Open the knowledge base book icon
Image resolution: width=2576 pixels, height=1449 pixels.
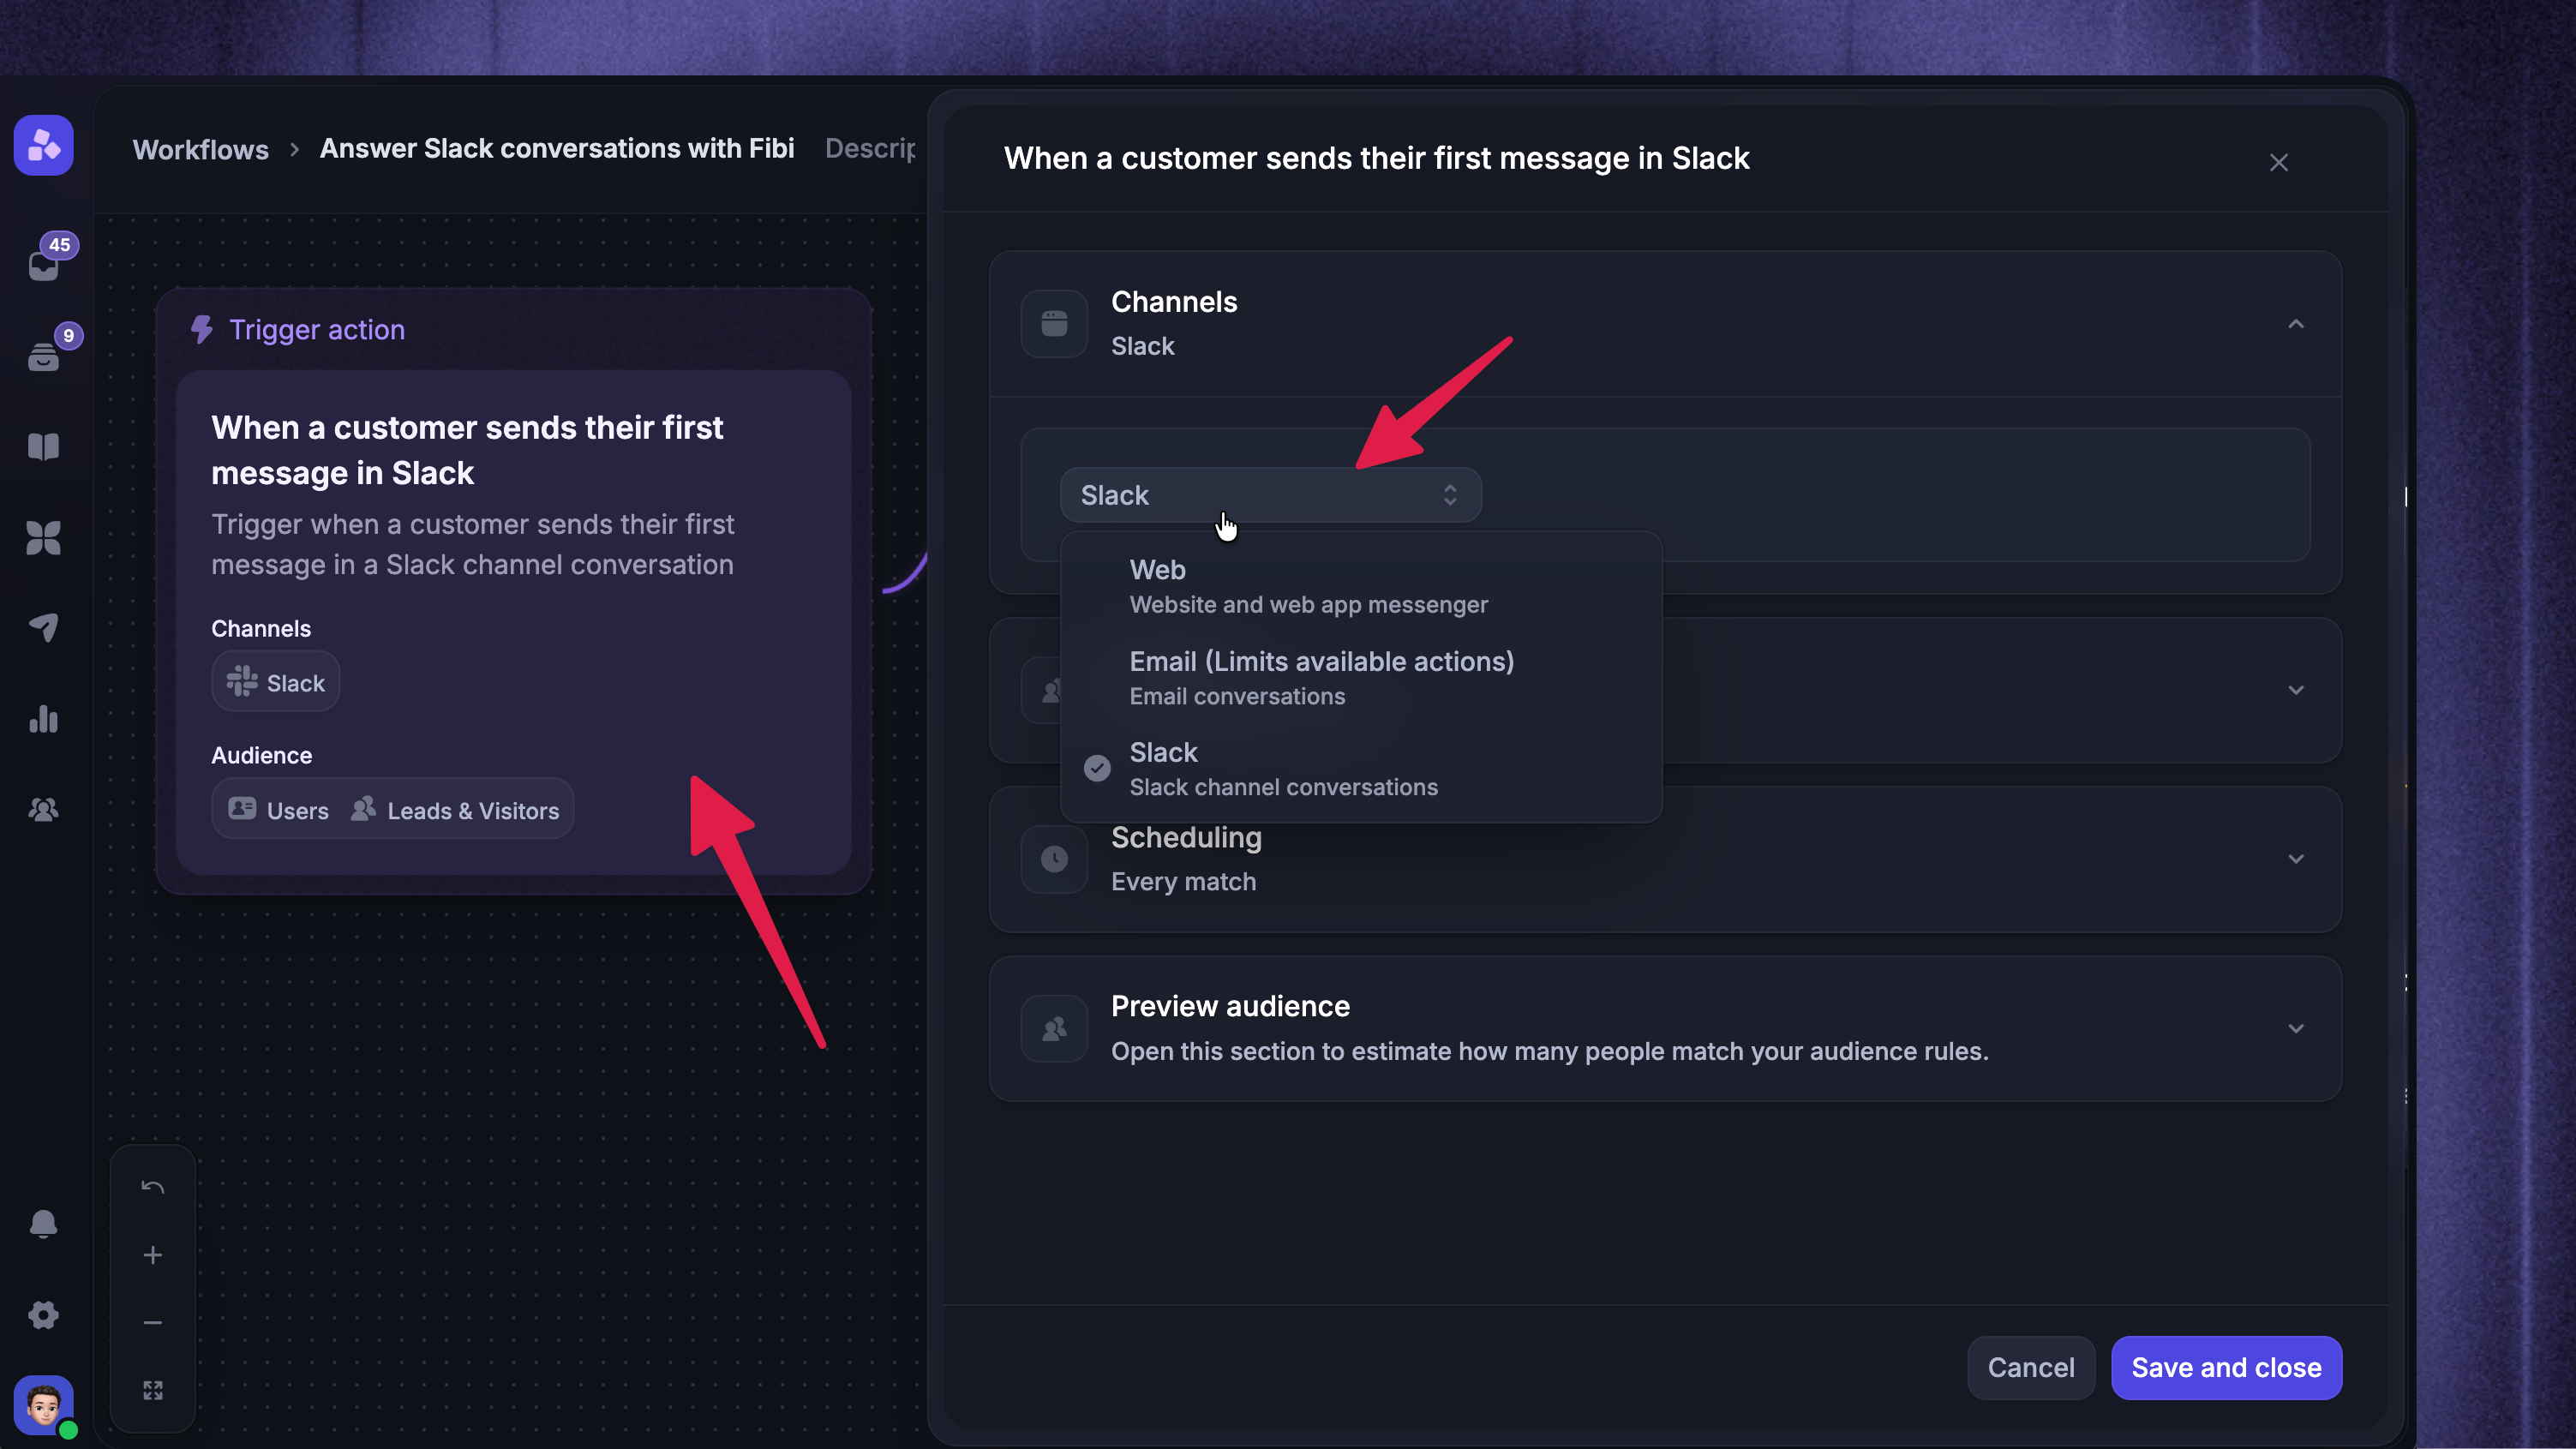pyautogui.click(x=43, y=446)
